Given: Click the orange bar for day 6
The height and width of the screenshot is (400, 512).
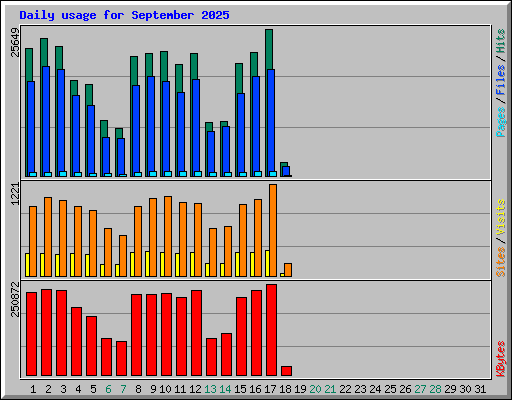Looking at the screenshot, I should click(x=108, y=252).
